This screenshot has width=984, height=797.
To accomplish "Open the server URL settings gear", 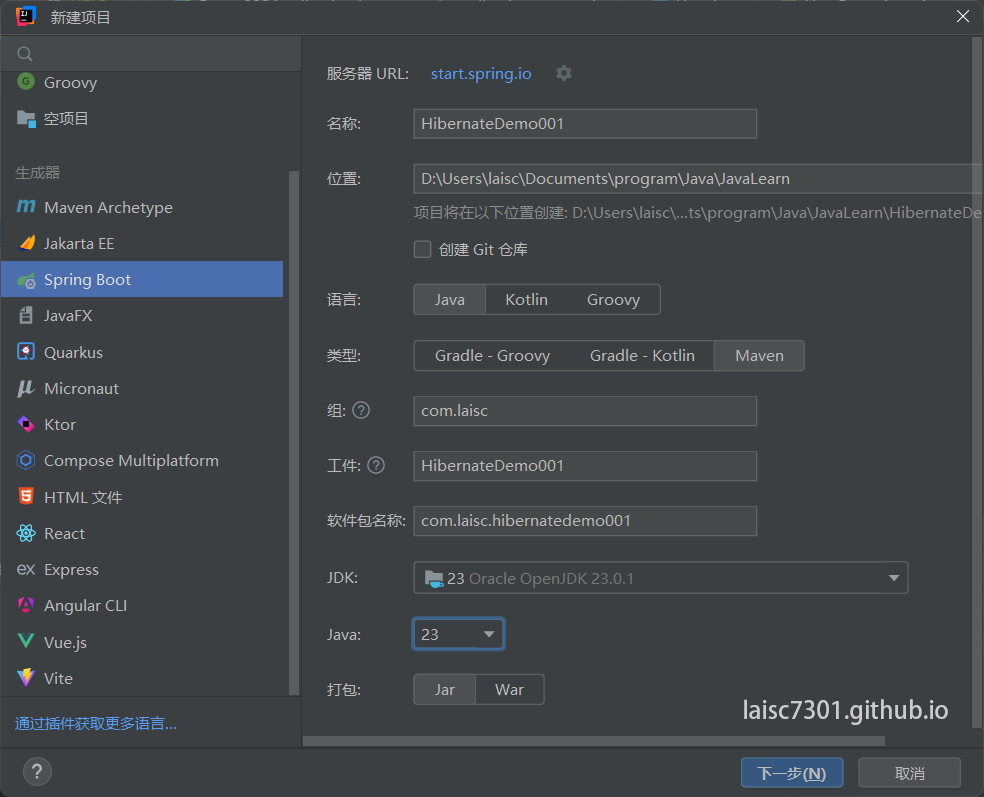I will [x=563, y=72].
